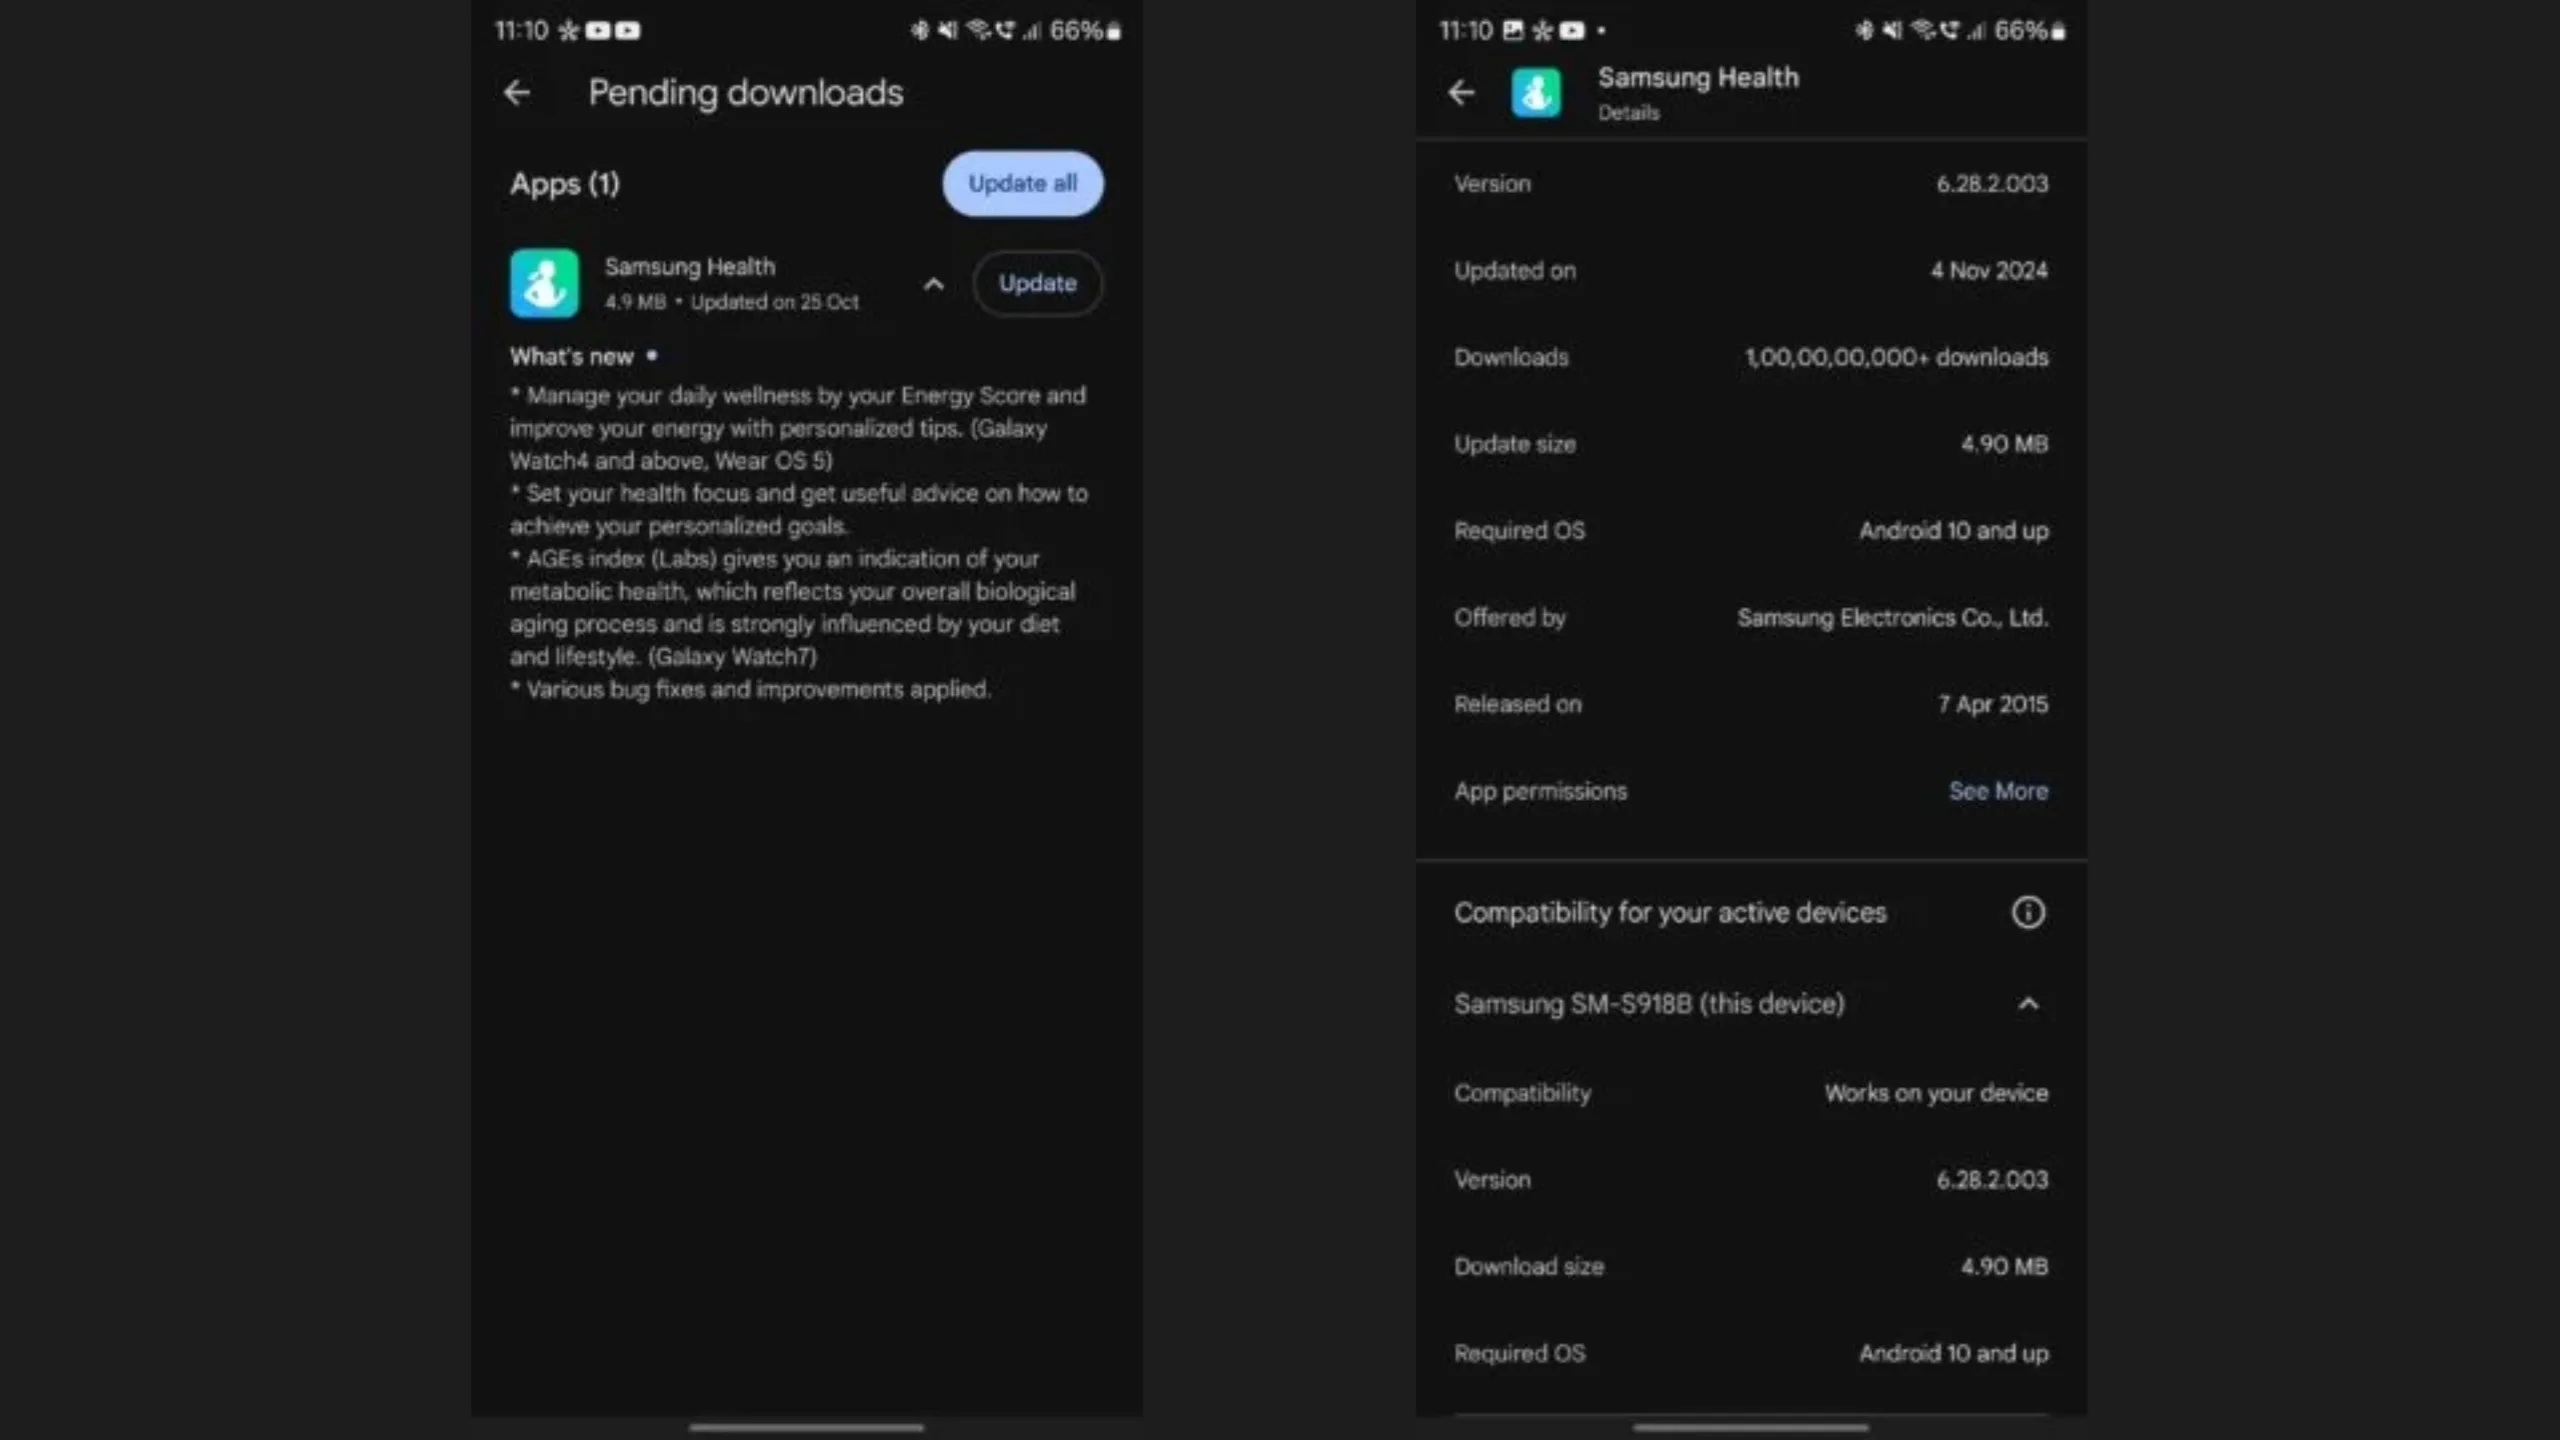Tap navigation gesture bar on left phone
This screenshot has width=2560, height=1440.
806,1428
